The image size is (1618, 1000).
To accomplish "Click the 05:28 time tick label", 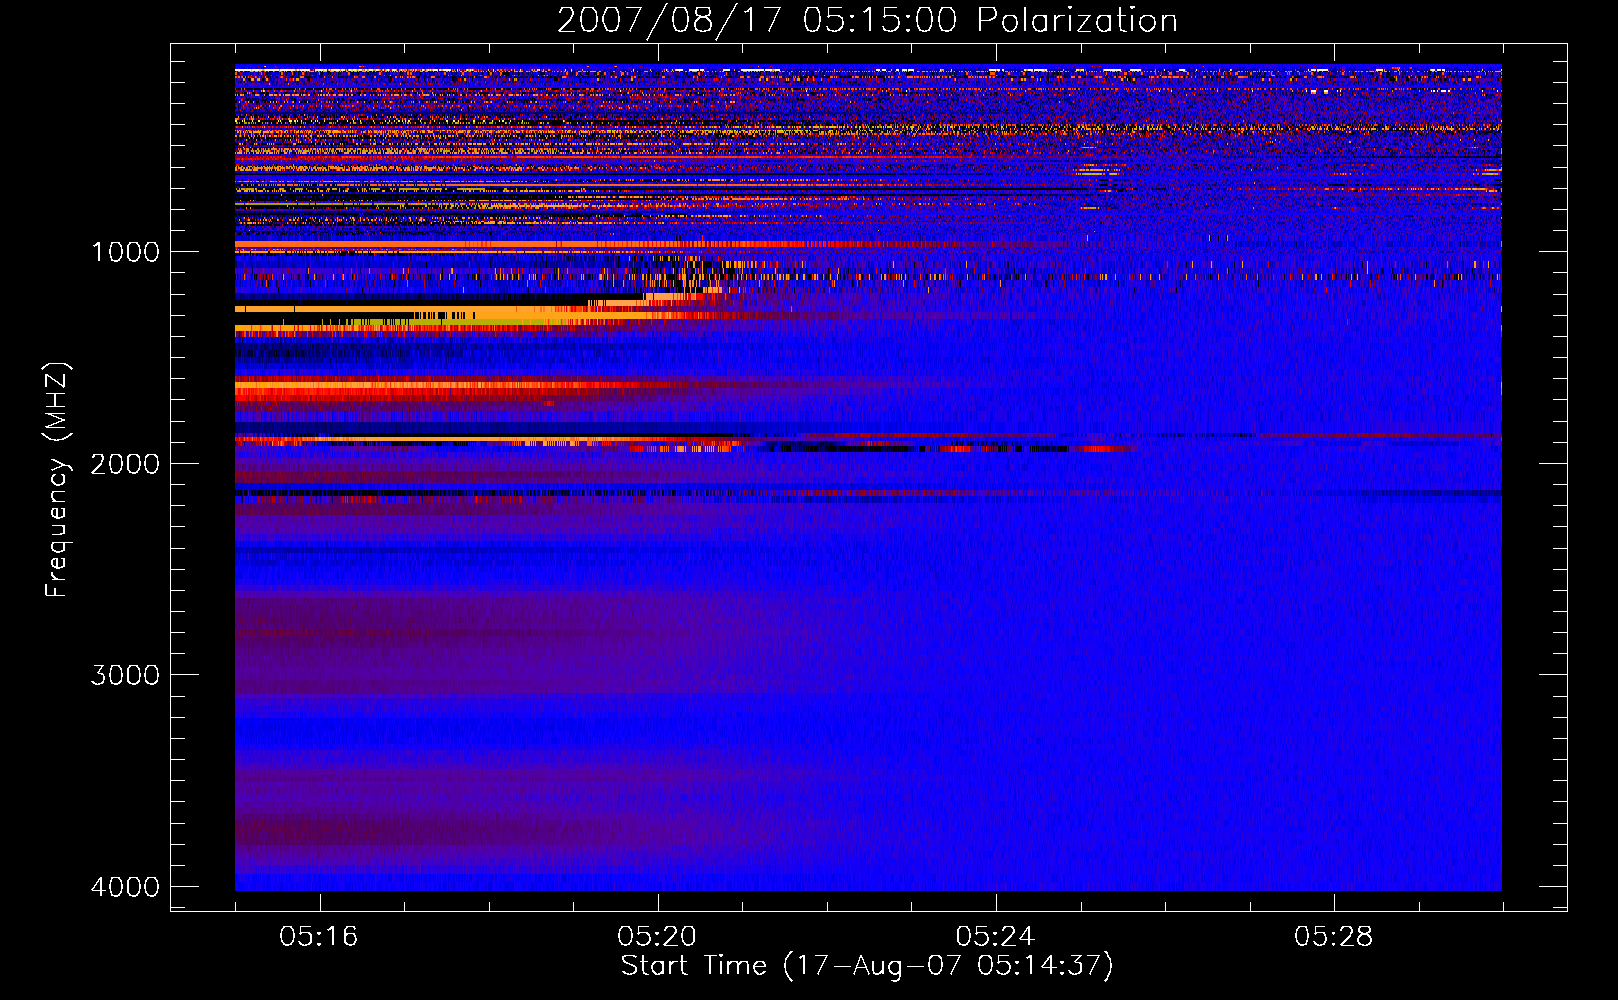I will (x=1334, y=937).
